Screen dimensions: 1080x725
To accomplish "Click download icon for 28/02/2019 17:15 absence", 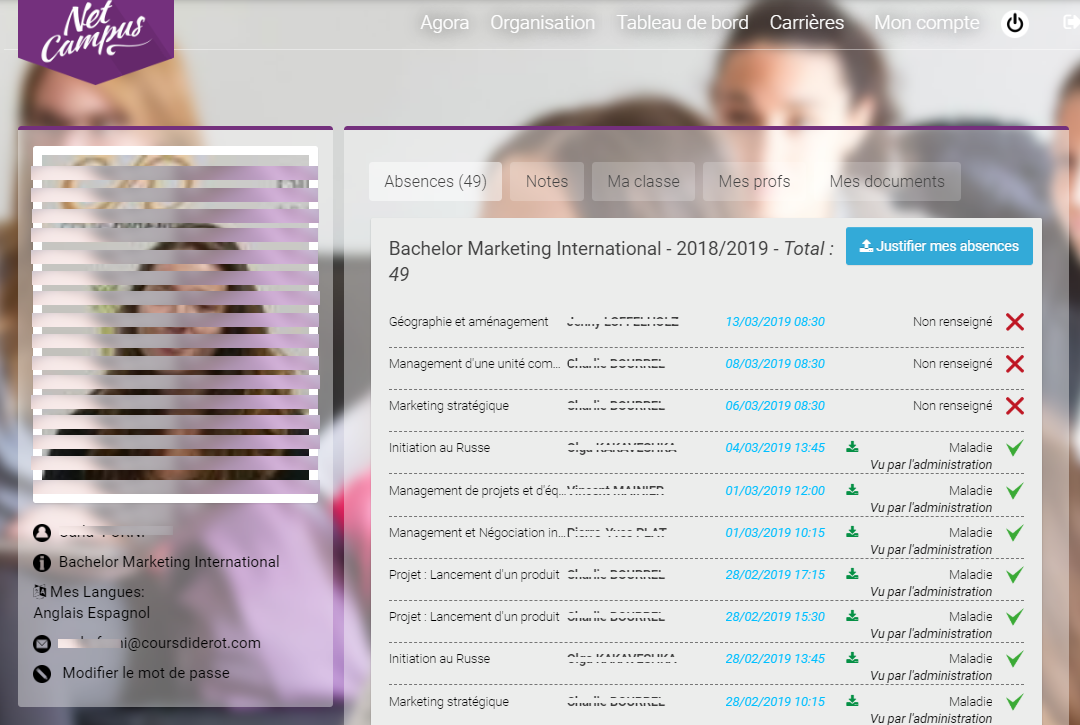I will [x=852, y=574].
